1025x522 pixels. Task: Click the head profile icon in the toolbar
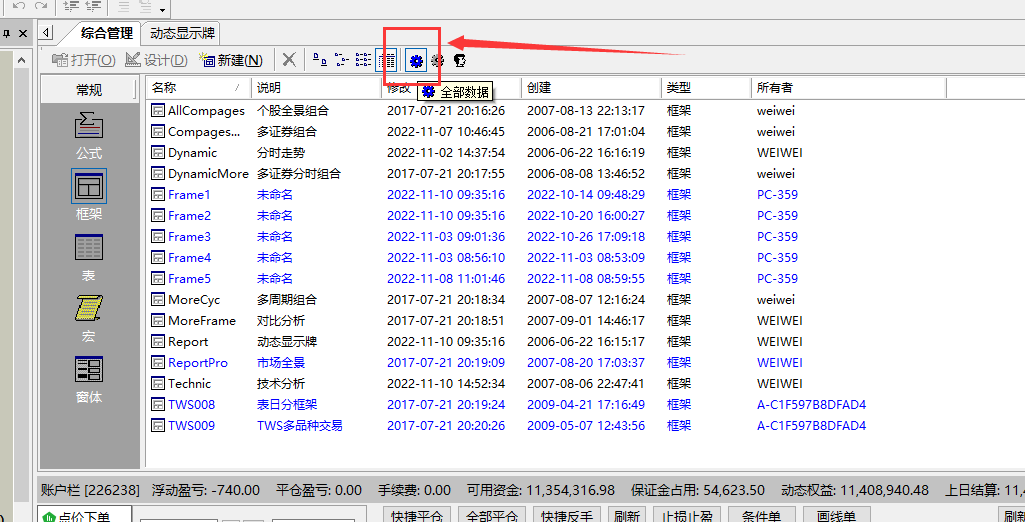point(460,61)
